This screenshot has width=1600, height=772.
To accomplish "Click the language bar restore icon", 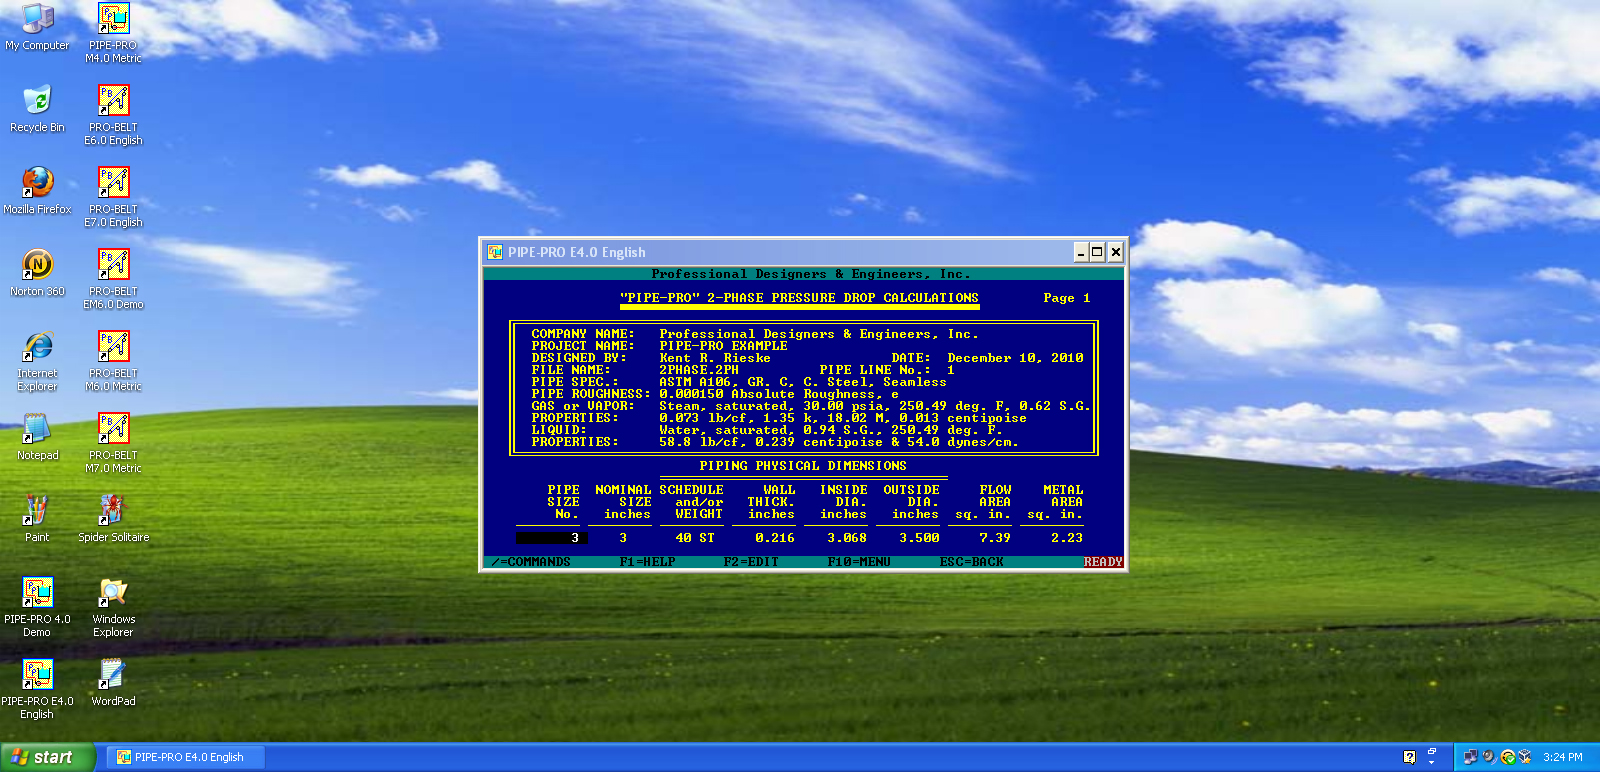I will (1431, 750).
